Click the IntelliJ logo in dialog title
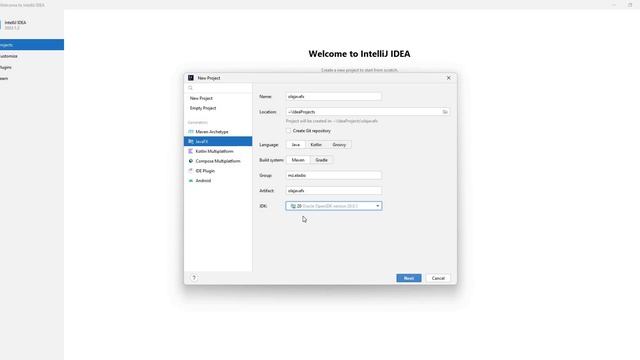640x360 pixels. click(x=191, y=78)
